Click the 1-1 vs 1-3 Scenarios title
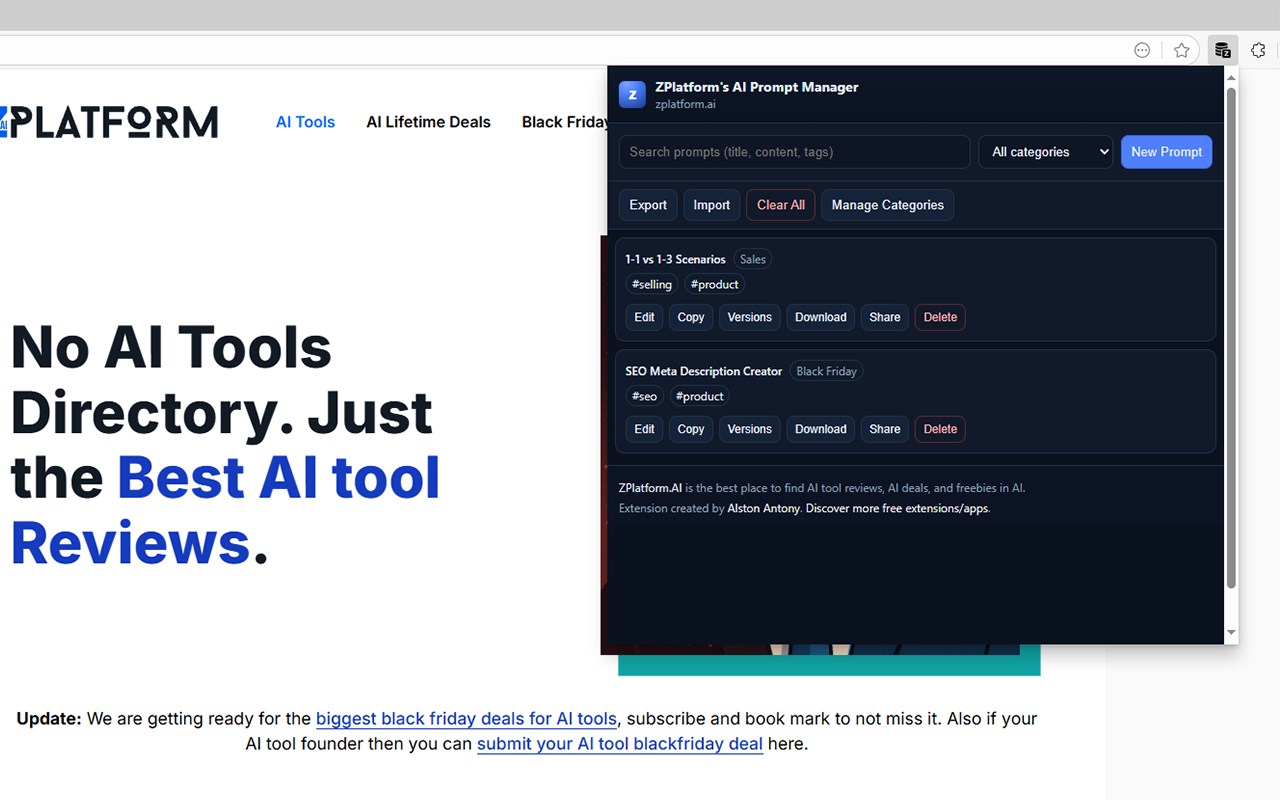This screenshot has height=800, width=1280. click(x=676, y=259)
